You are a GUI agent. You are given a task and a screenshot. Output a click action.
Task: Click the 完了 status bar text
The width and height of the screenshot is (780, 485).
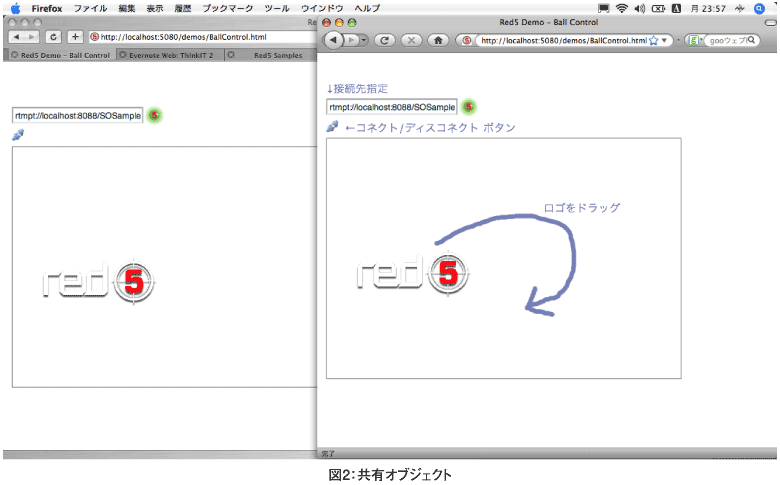pos(328,454)
